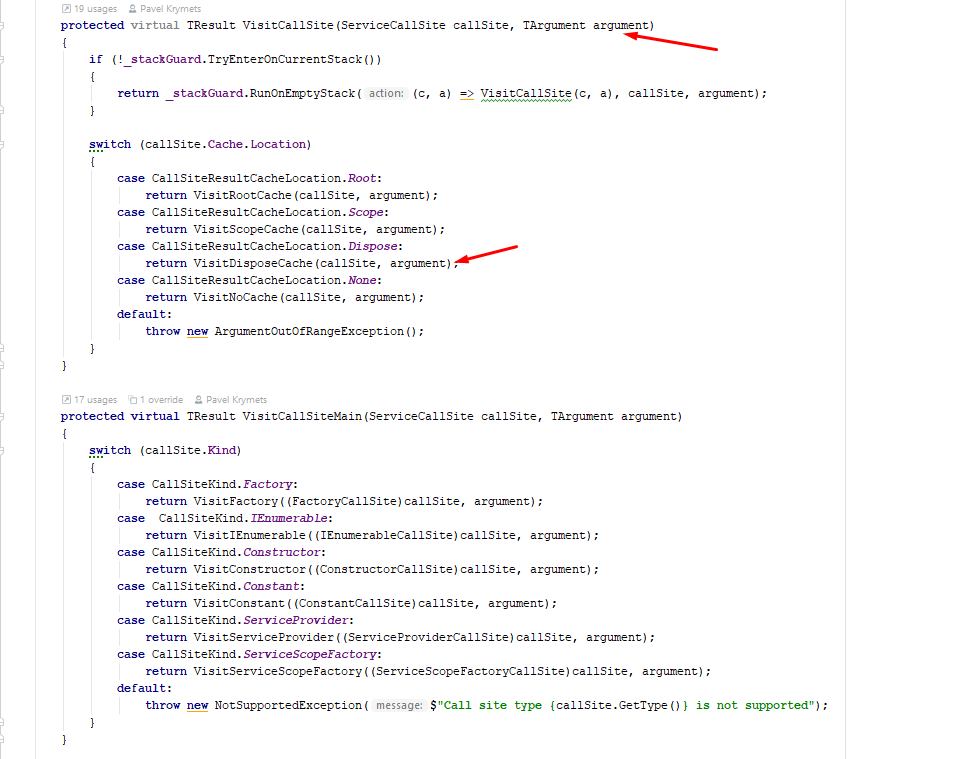
Task: Click the VisitServiceScopeFactory method call
Action: coord(278,671)
